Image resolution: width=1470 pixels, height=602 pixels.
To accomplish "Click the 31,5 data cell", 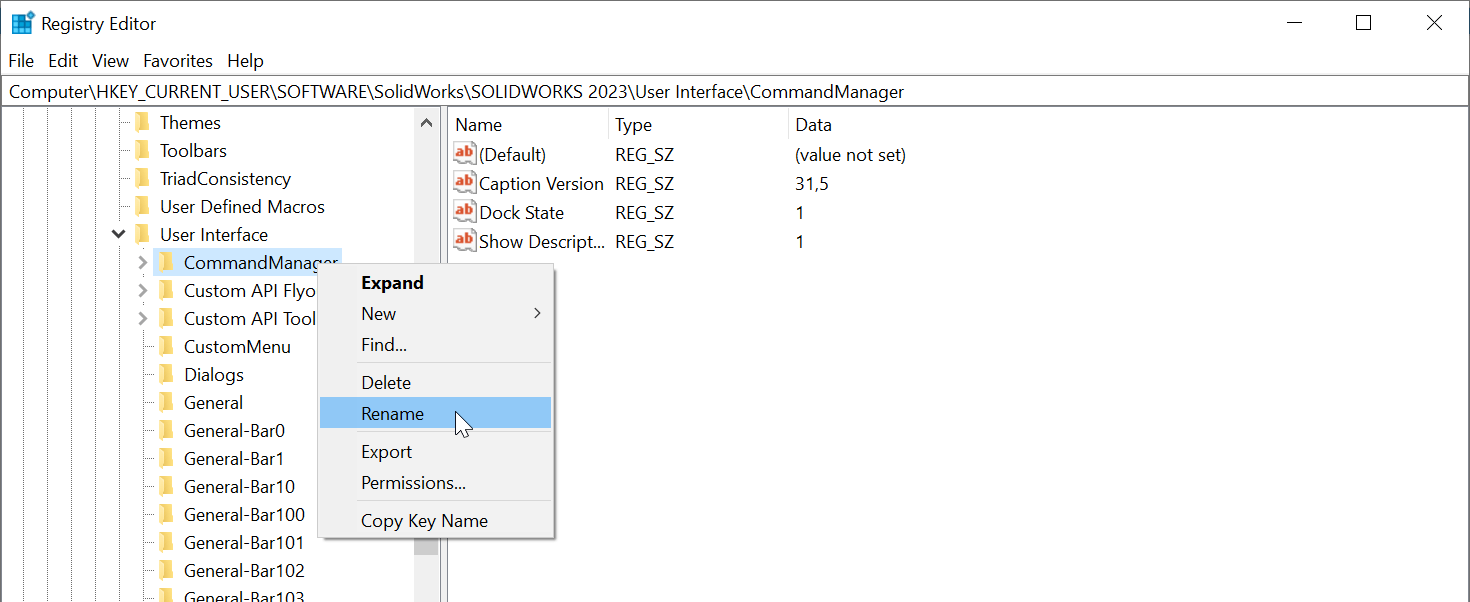I will [811, 184].
